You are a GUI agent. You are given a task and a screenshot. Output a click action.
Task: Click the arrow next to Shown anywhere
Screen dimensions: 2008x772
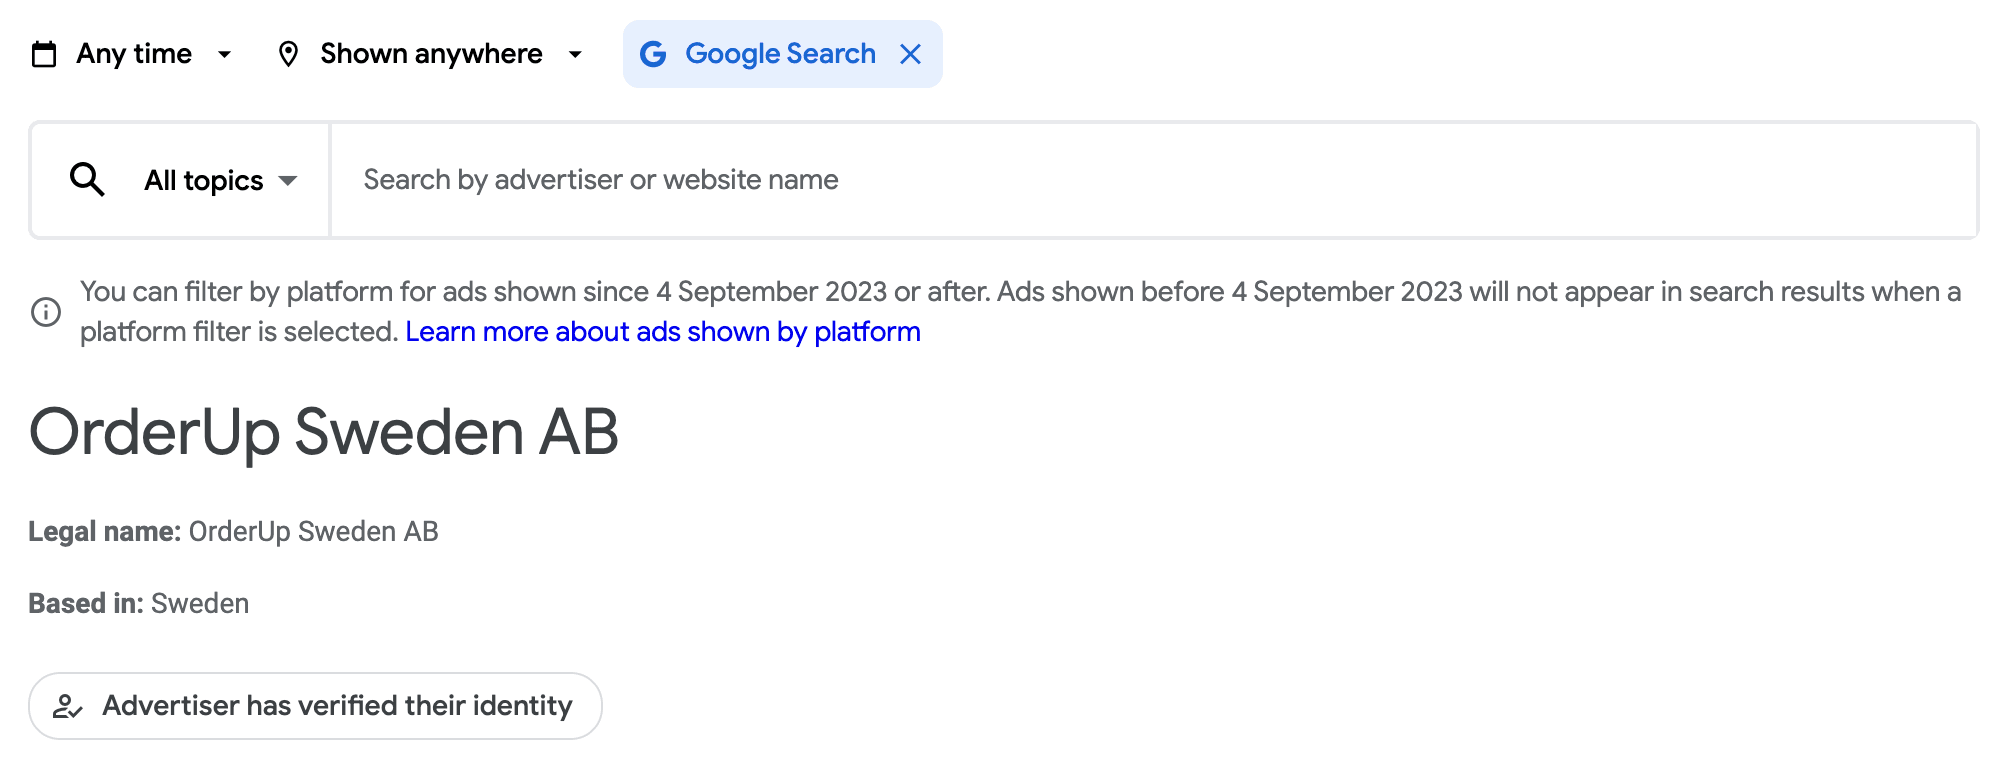pos(575,54)
